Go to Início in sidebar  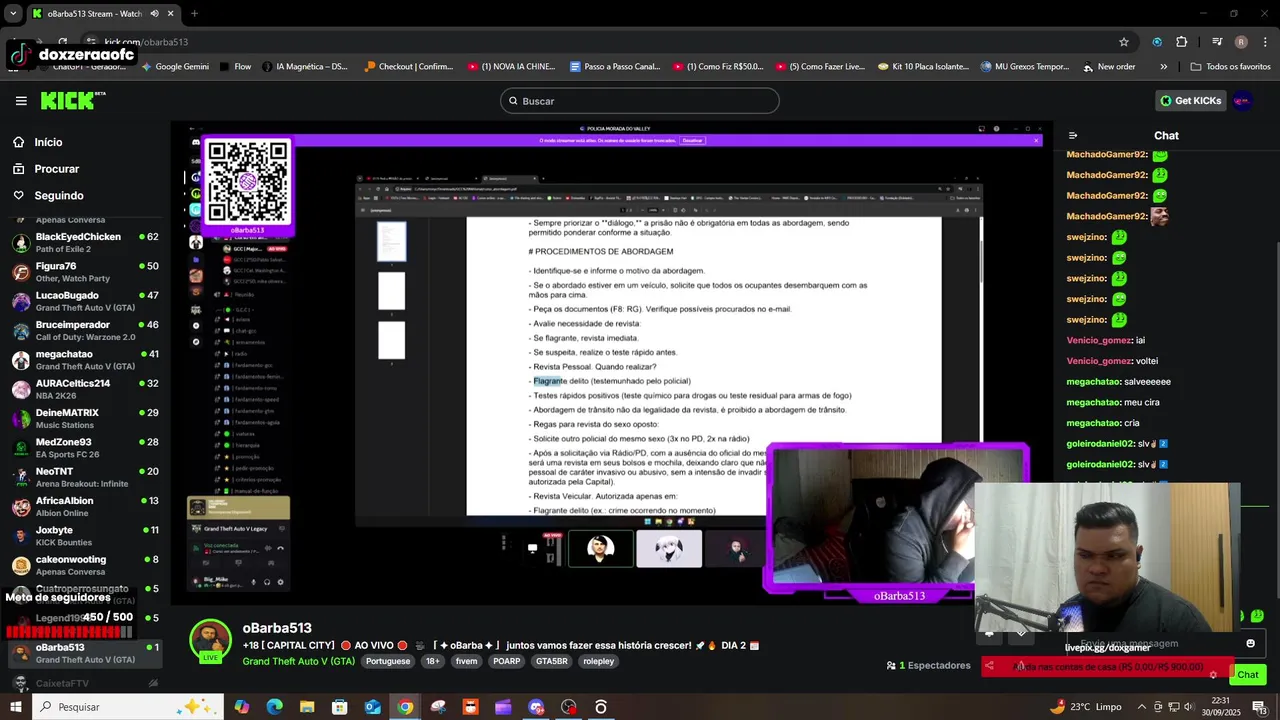(48, 142)
